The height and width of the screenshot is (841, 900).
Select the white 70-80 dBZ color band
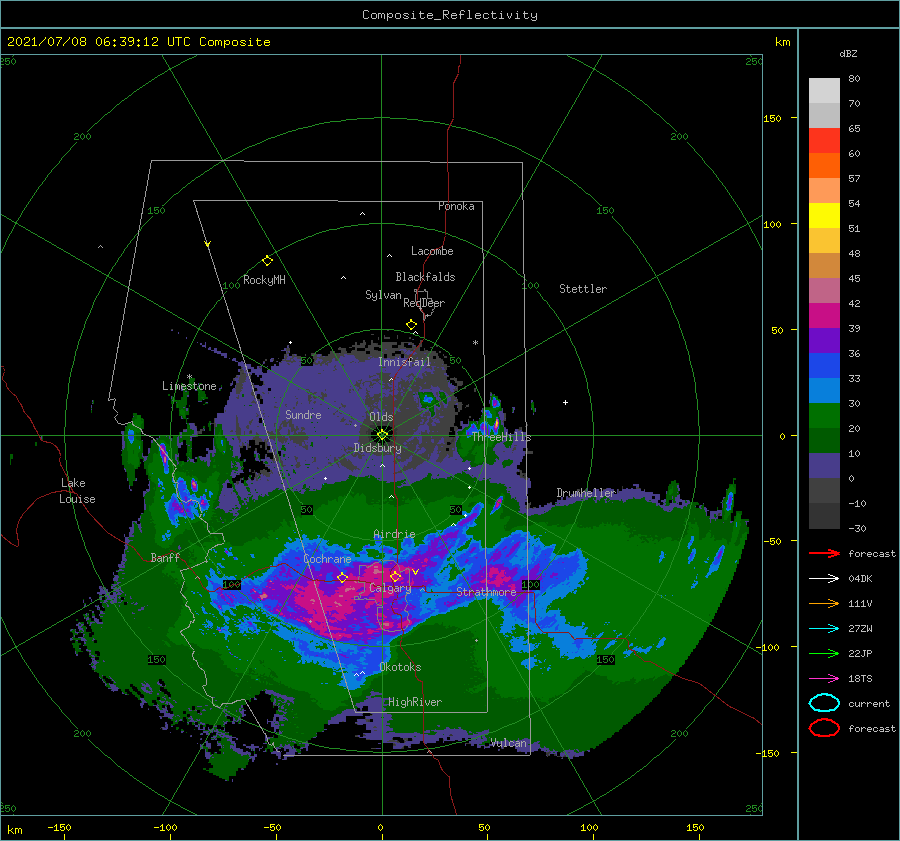click(x=824, y=91)
